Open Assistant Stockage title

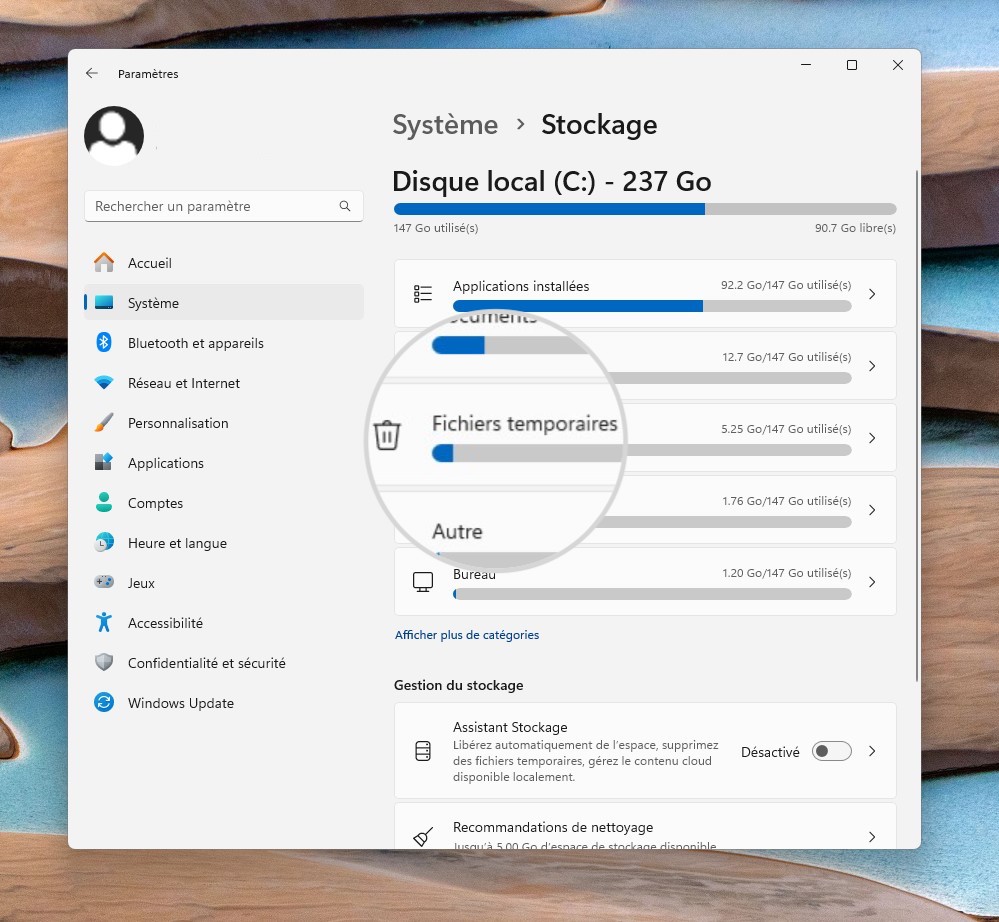510,727
